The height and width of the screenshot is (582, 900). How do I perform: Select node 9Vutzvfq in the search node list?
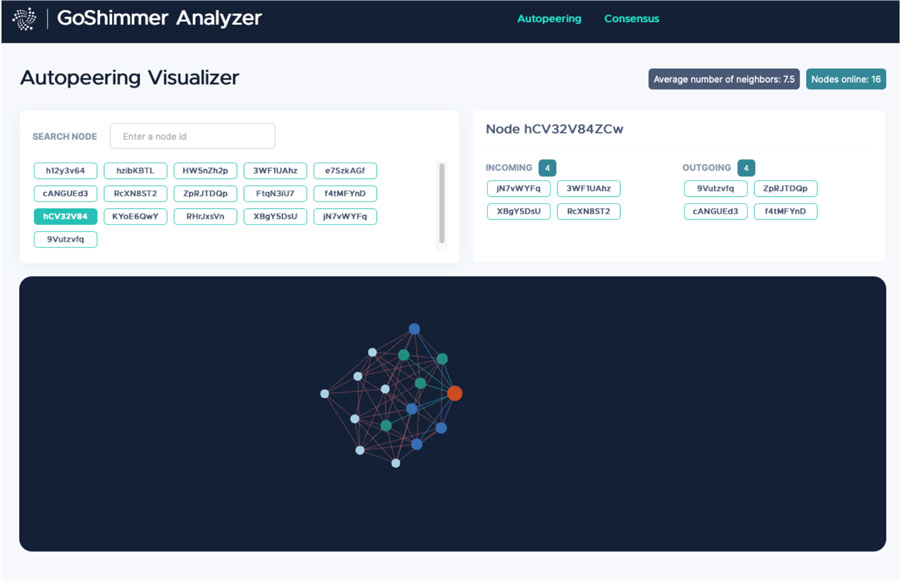pos(65,239)
